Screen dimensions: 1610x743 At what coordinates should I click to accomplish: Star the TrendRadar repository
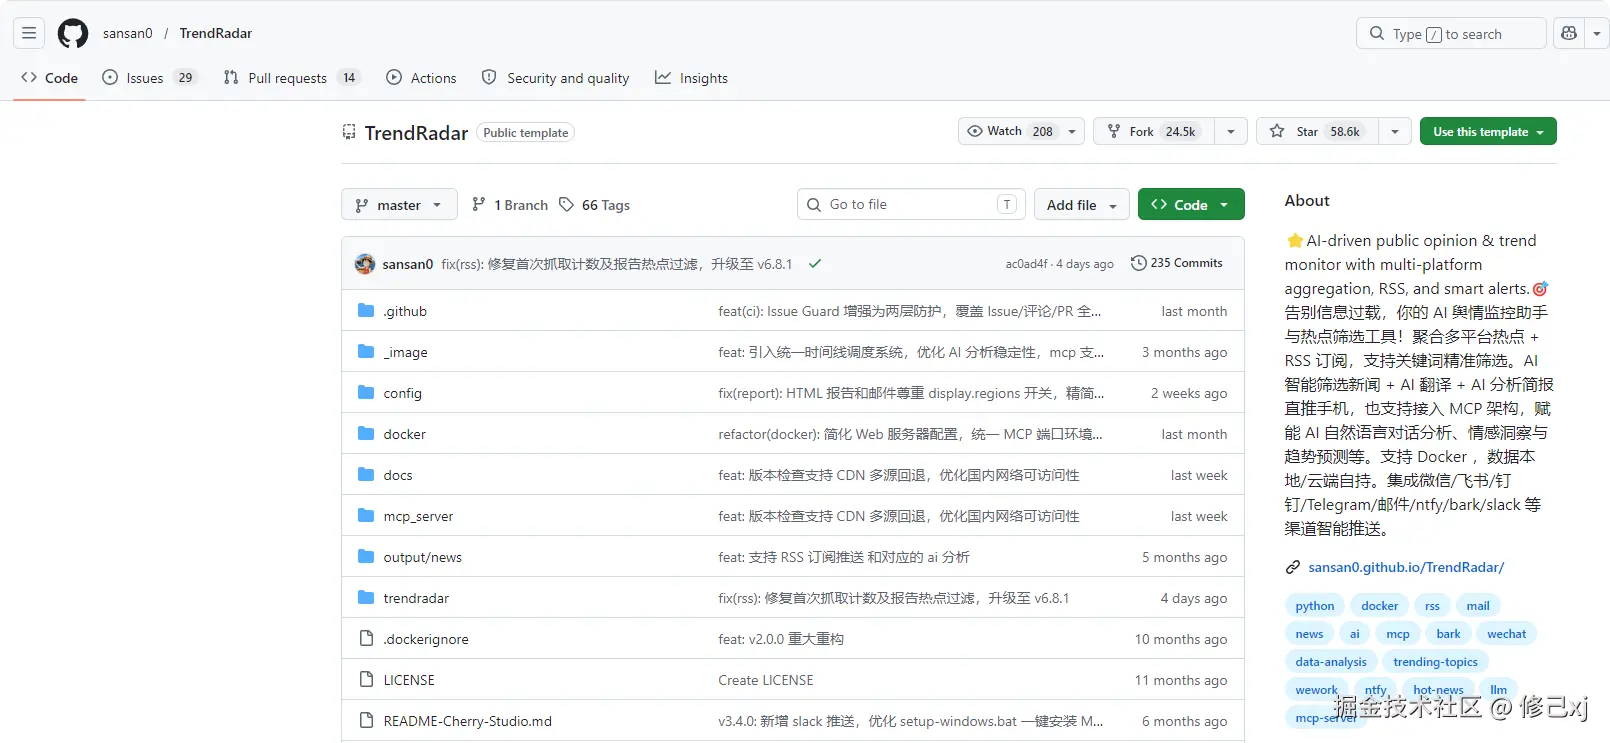[x=1317, y=131]
